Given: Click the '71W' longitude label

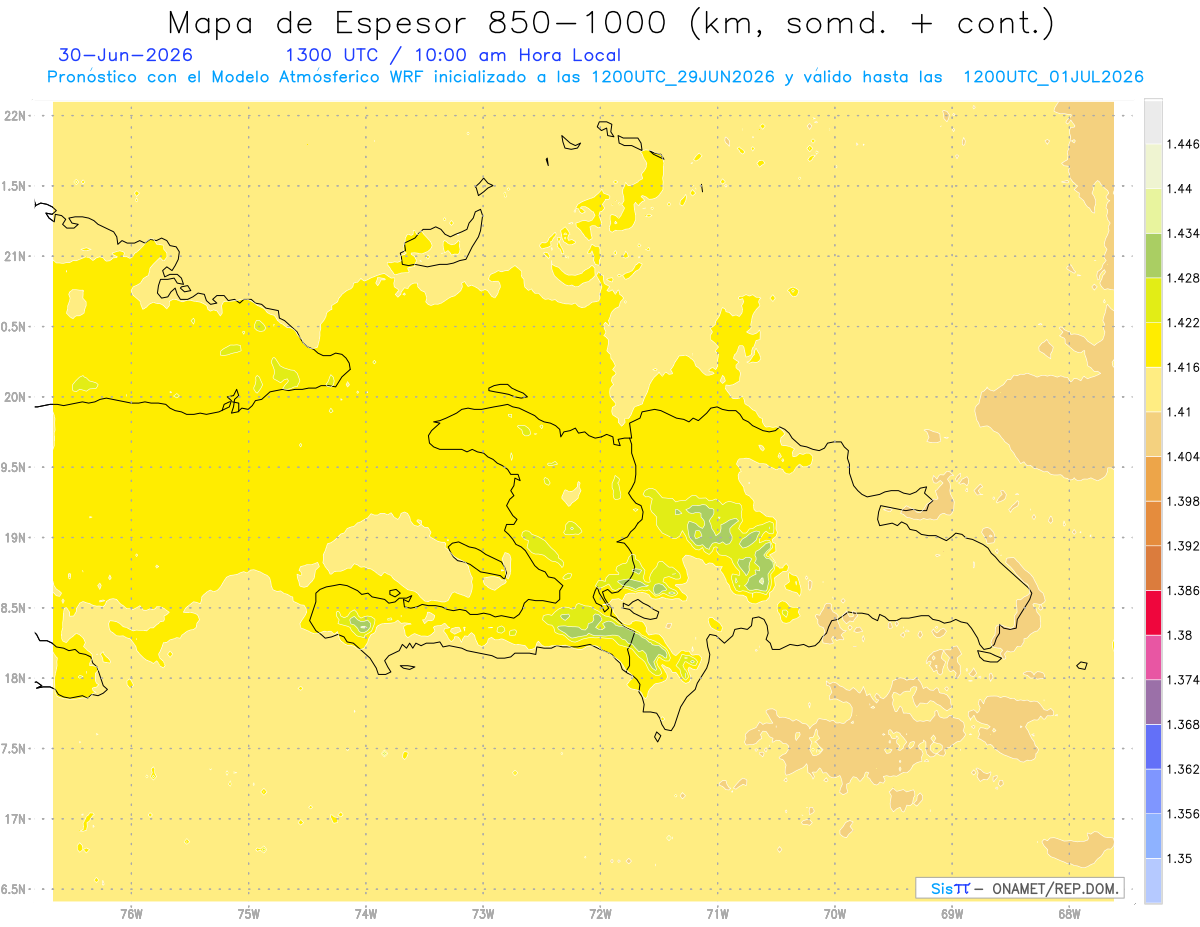Looking at the screenshot, I should coord(717,915).
